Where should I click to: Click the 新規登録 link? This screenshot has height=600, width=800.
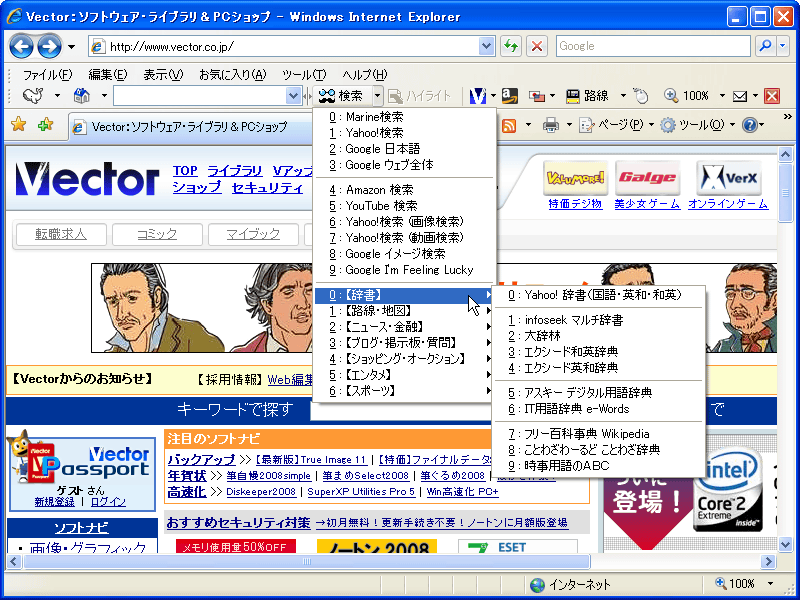(x=55, y=502)
